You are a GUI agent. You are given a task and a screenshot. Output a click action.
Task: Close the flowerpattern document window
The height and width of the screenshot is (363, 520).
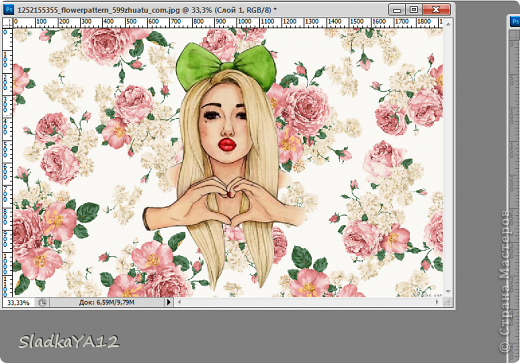tap(436, 10)
